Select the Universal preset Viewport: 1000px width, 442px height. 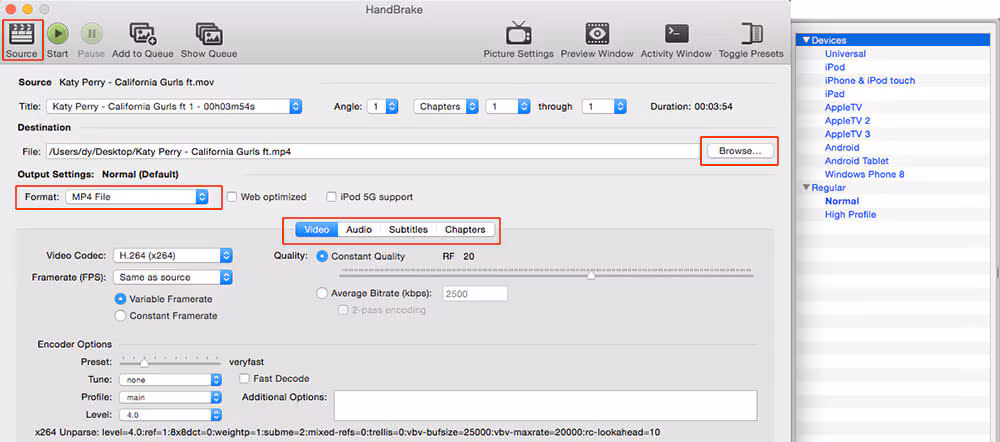pyautogui.click(x=845, y=54)
